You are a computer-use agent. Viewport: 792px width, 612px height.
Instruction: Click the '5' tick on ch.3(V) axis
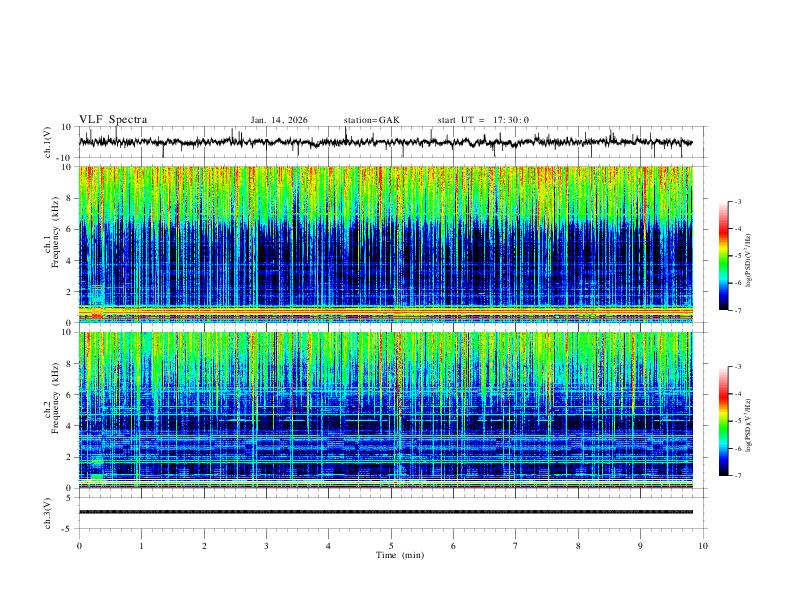(x=70, y=498)
